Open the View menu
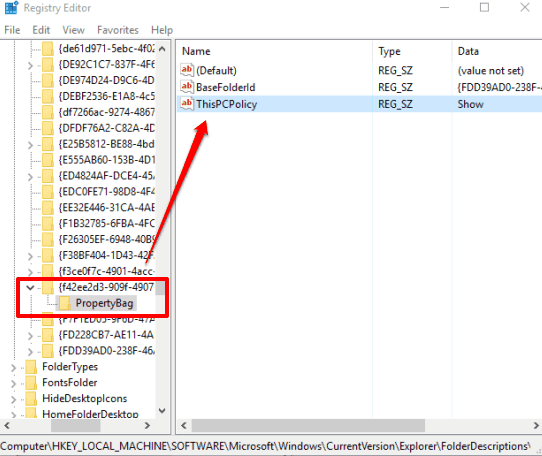The height and width of the screenshot is (456, 542). coord(73,30)
